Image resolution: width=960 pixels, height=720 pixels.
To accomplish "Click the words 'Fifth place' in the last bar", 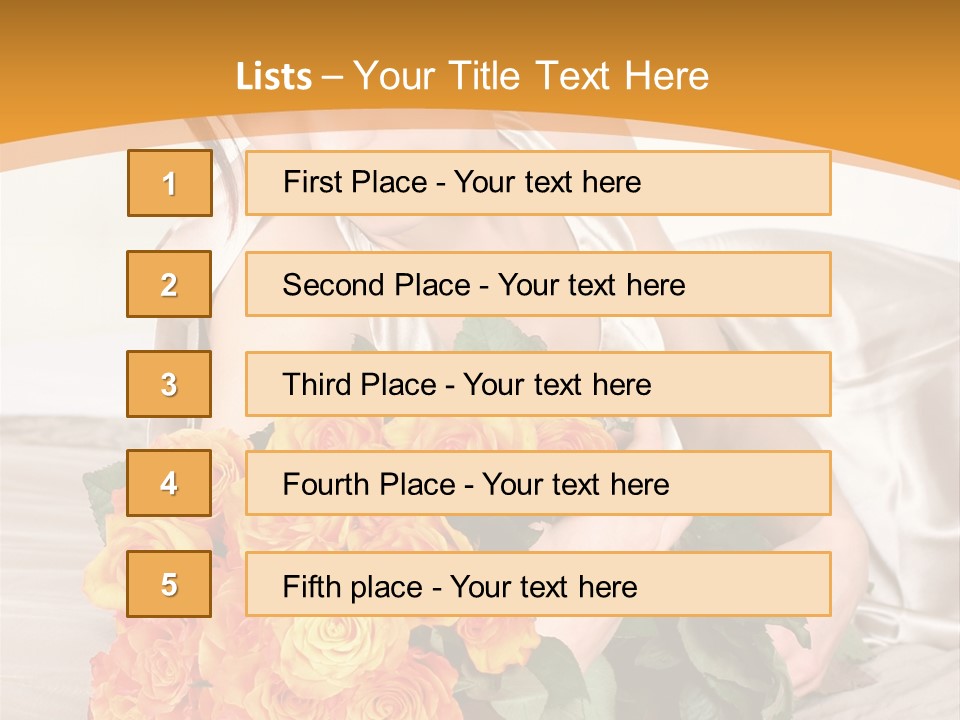I will pyautogui.click(x=353, y=586).
